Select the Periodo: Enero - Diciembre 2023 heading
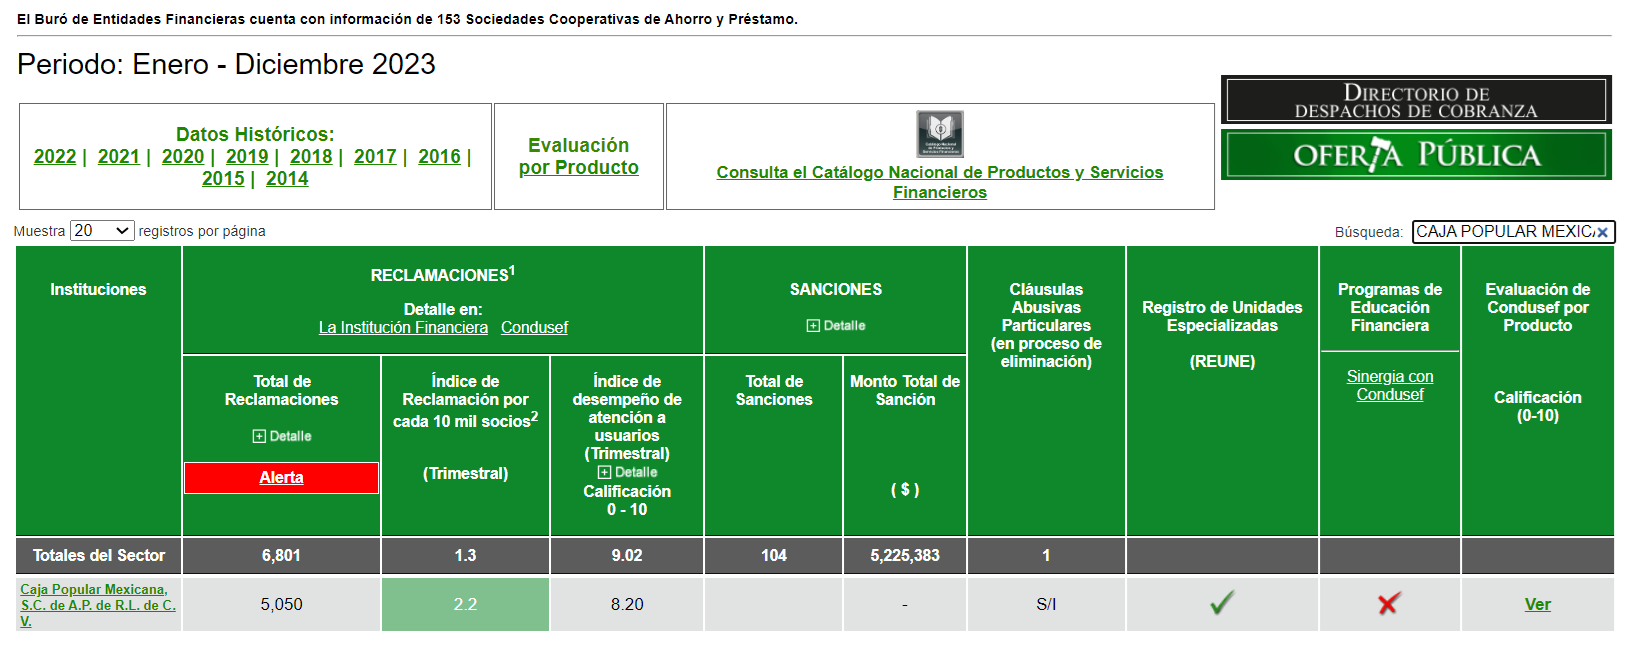Viewport: 1634px width, 656px height. [x=227, y=65]
